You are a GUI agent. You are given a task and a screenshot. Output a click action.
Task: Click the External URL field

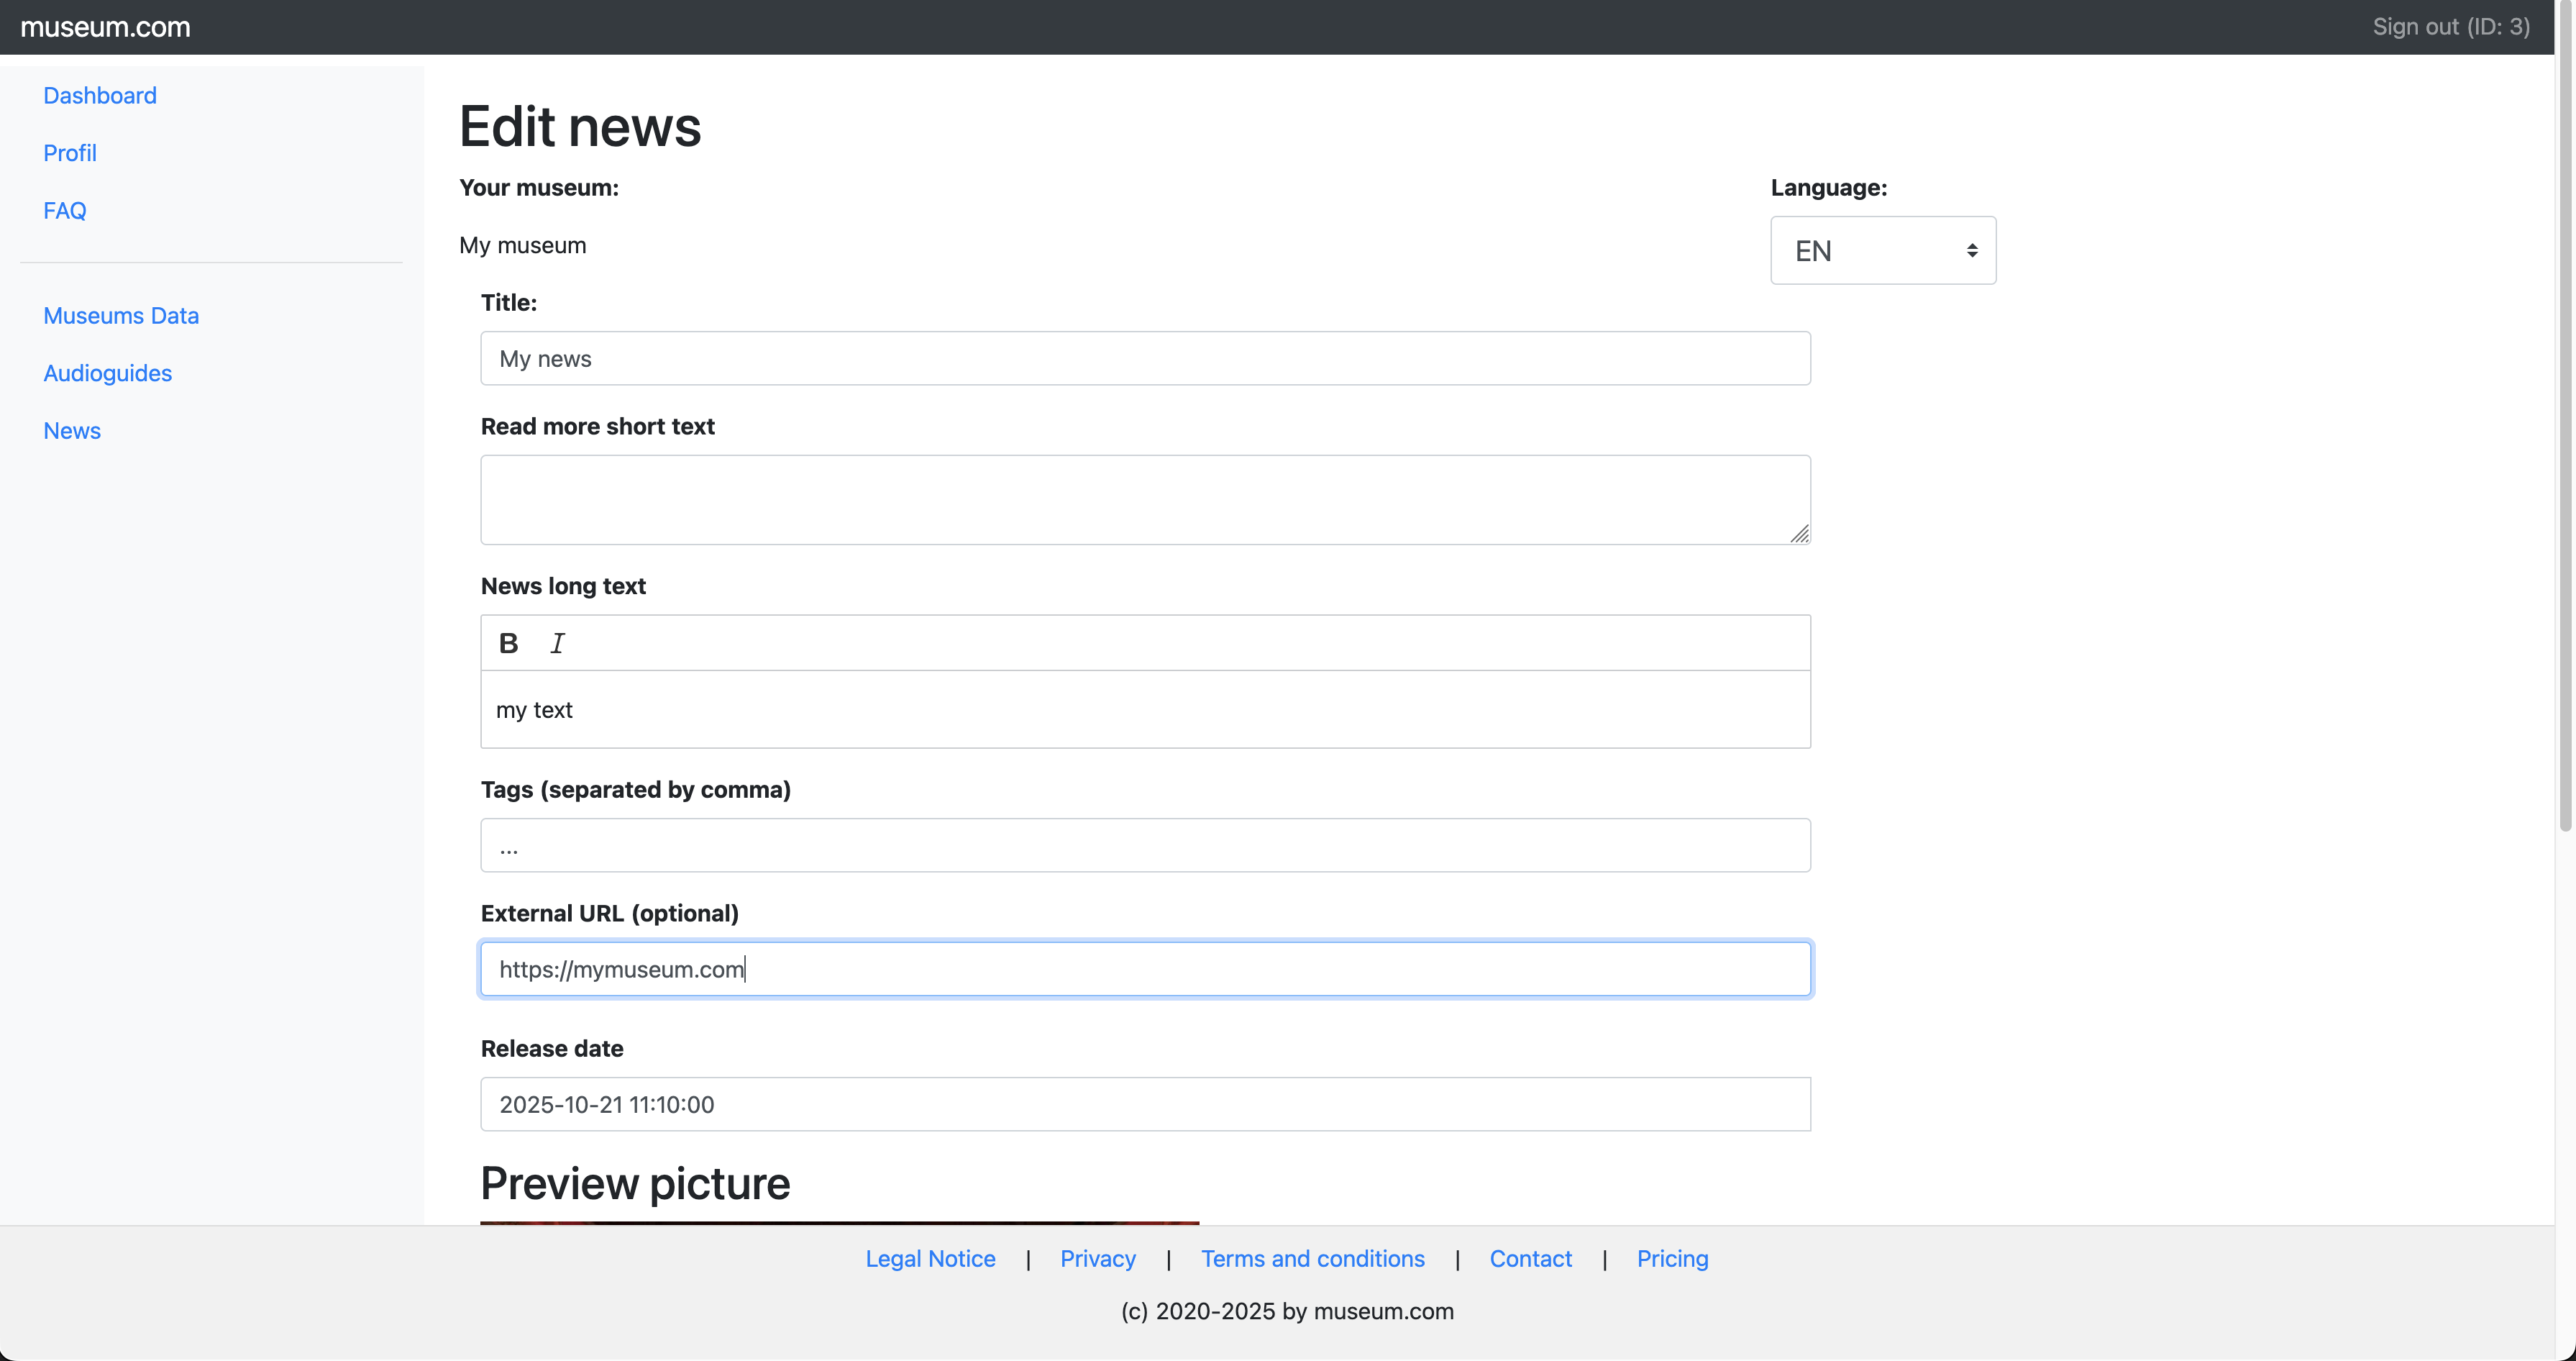click(x=1145, y=968)
